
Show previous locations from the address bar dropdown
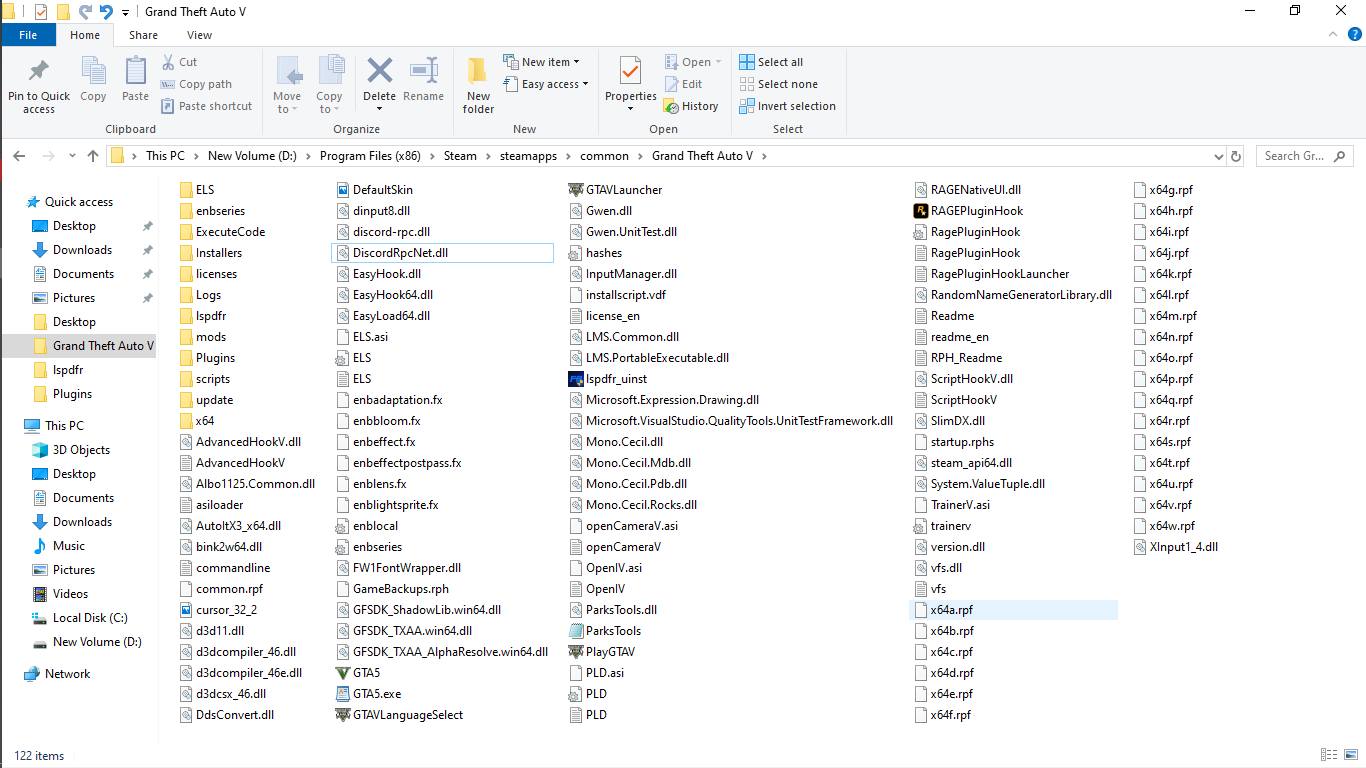[x=1218, y=156]
